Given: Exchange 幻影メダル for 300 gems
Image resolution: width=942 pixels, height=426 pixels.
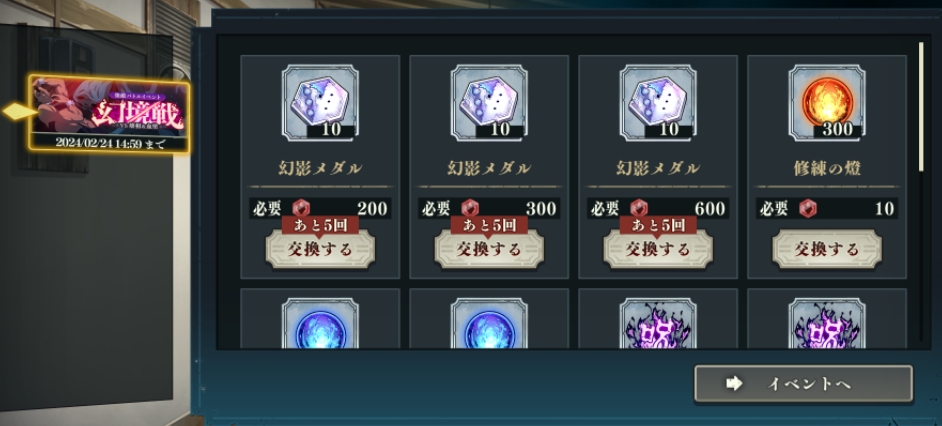Looking at the screenshot, I should click(489, 249).
